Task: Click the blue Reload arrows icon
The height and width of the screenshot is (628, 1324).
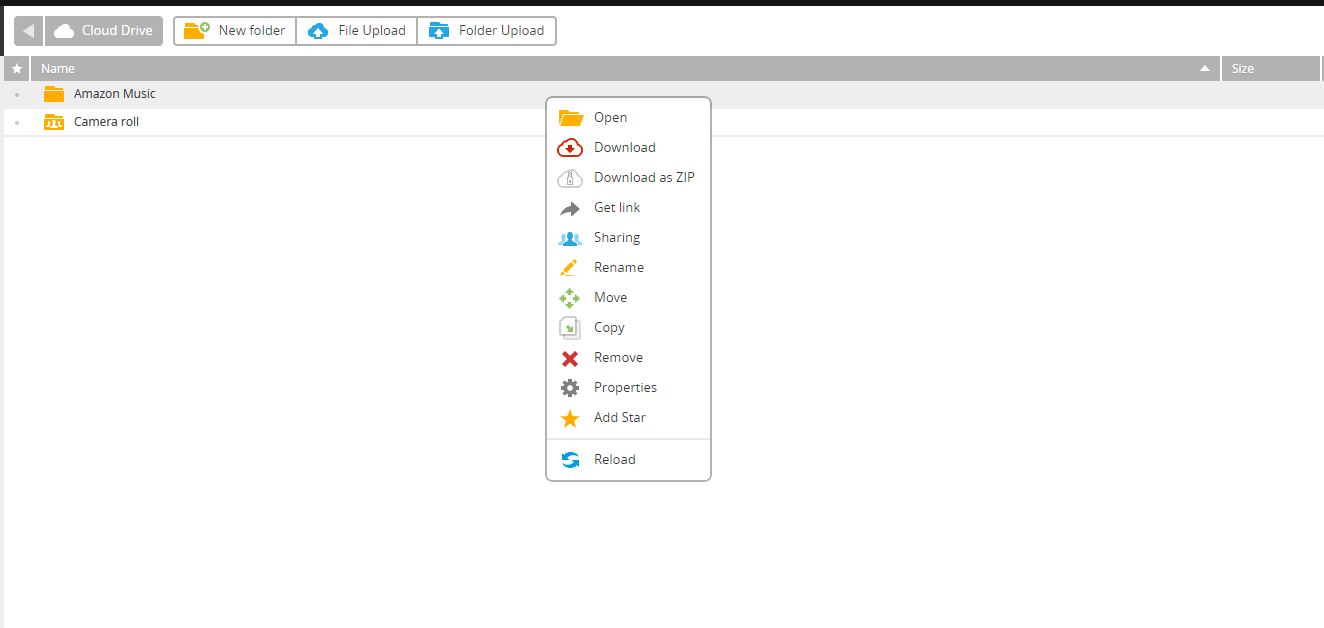Action: click(569, 460)
